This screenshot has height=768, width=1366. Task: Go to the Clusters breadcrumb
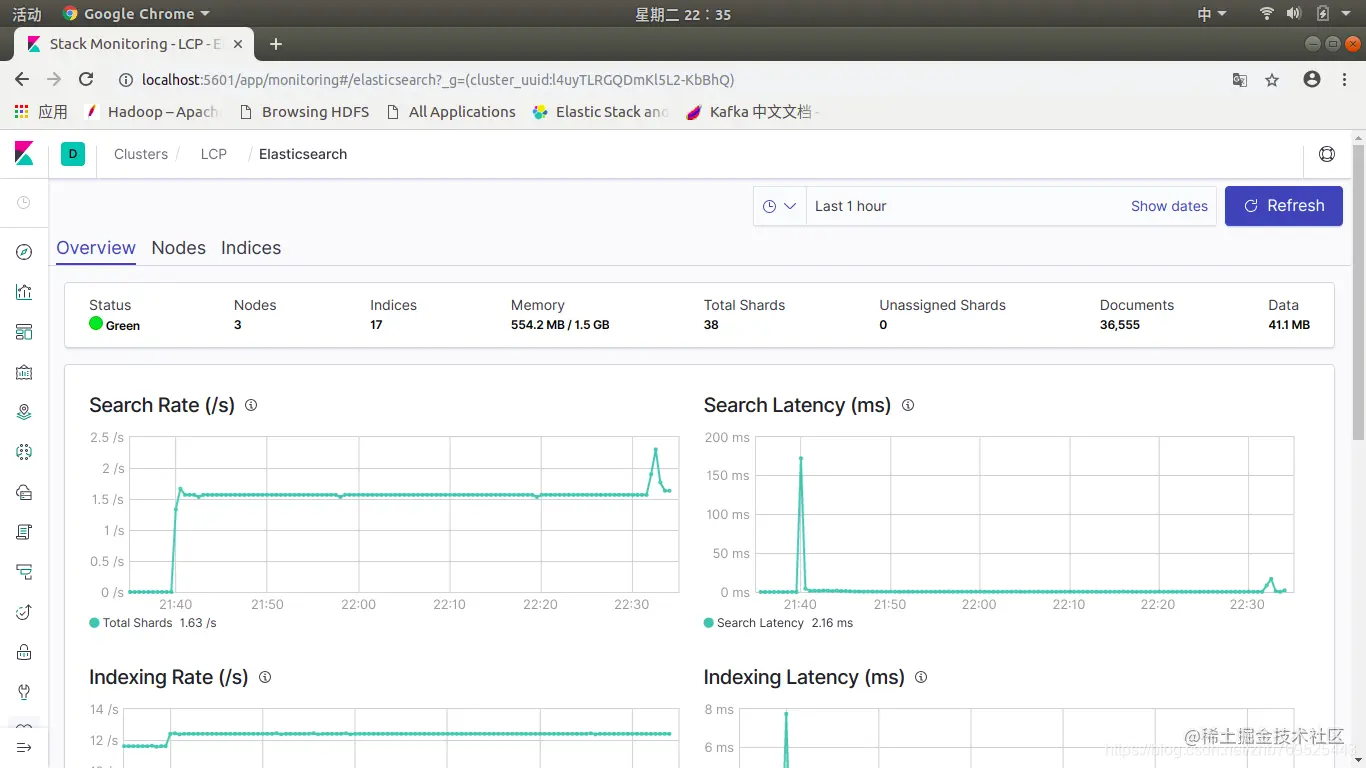click(141, 154)
